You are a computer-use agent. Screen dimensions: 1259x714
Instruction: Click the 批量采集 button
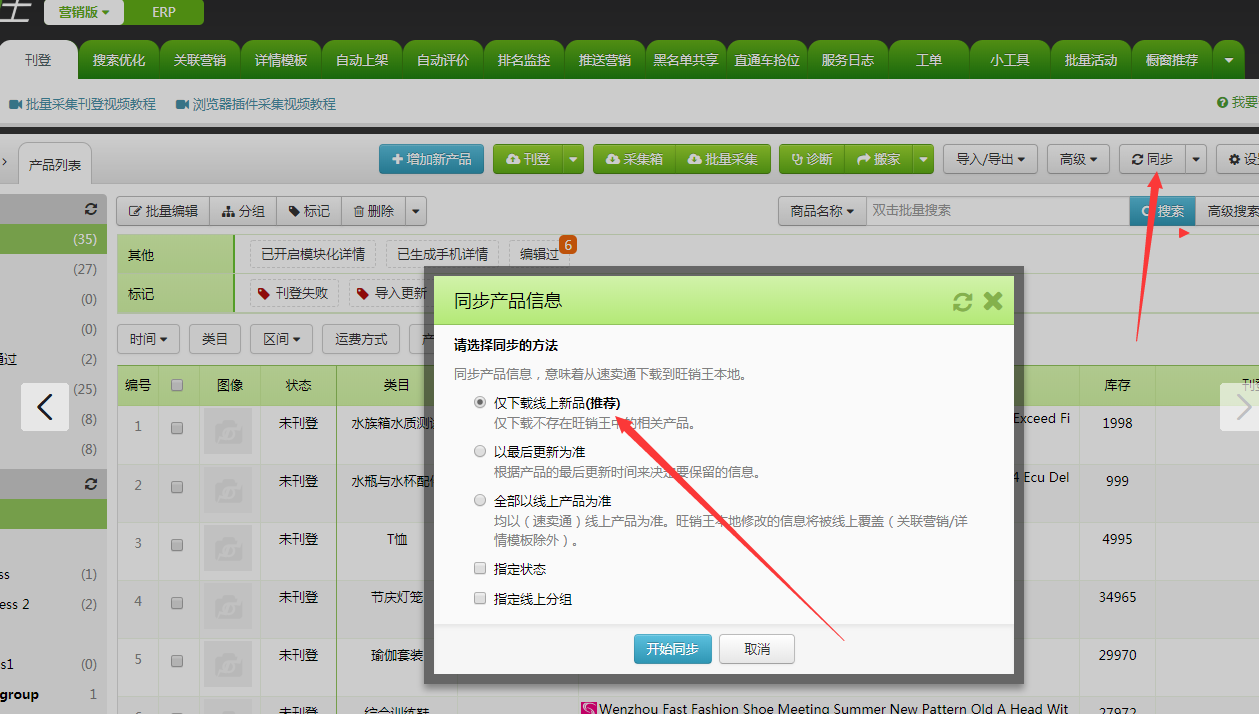(722, 159)
